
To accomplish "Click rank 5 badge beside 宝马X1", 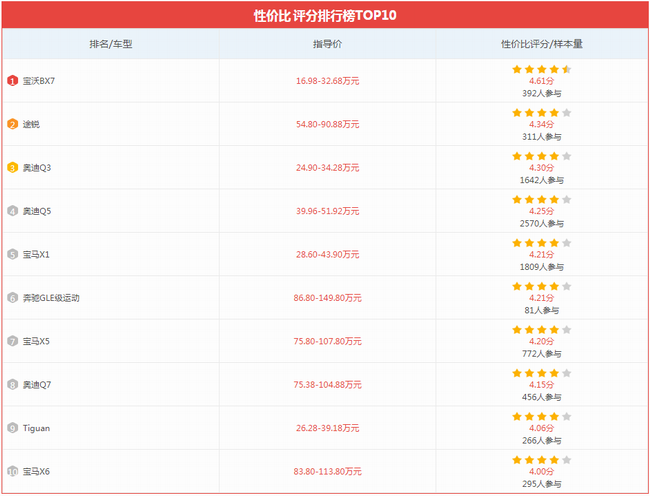I will pos(12,254).
